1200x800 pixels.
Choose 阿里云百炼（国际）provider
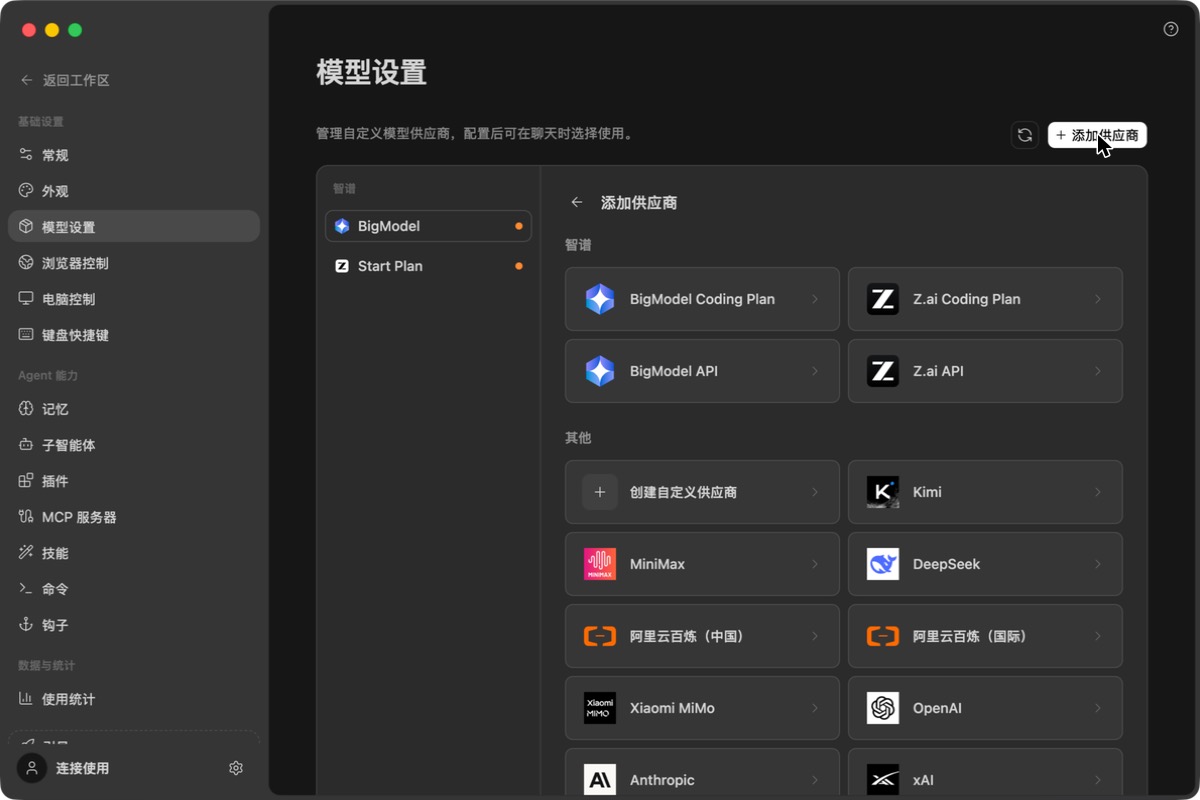tap(985, 636)
